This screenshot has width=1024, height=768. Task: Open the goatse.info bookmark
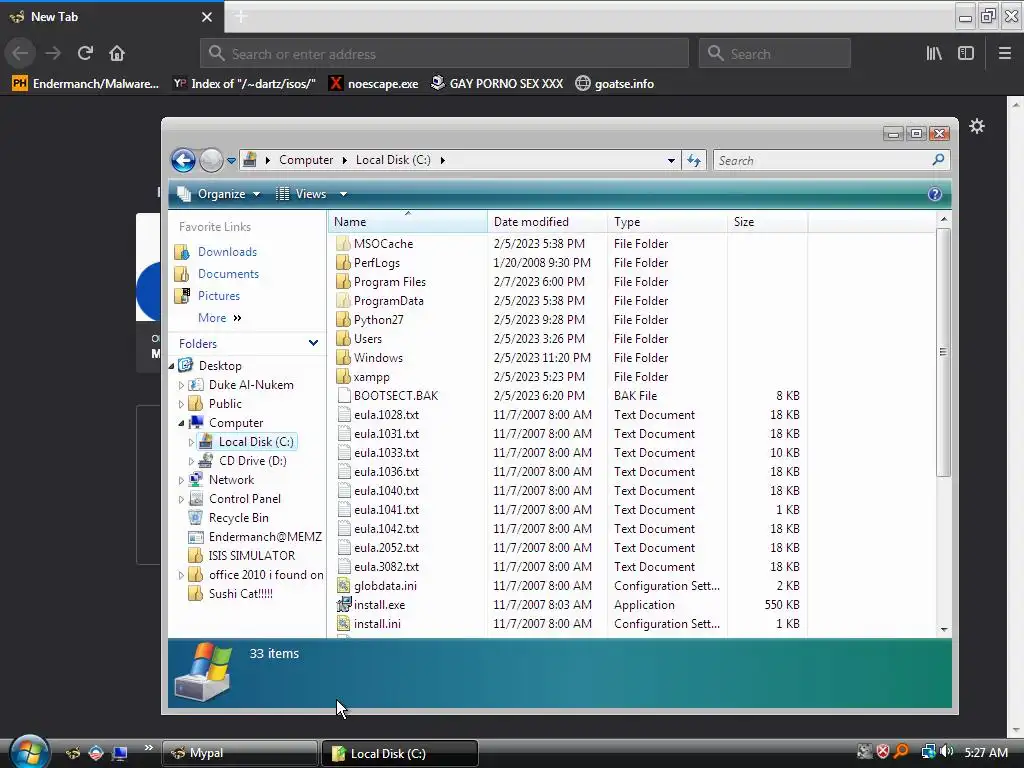(615, 84)
